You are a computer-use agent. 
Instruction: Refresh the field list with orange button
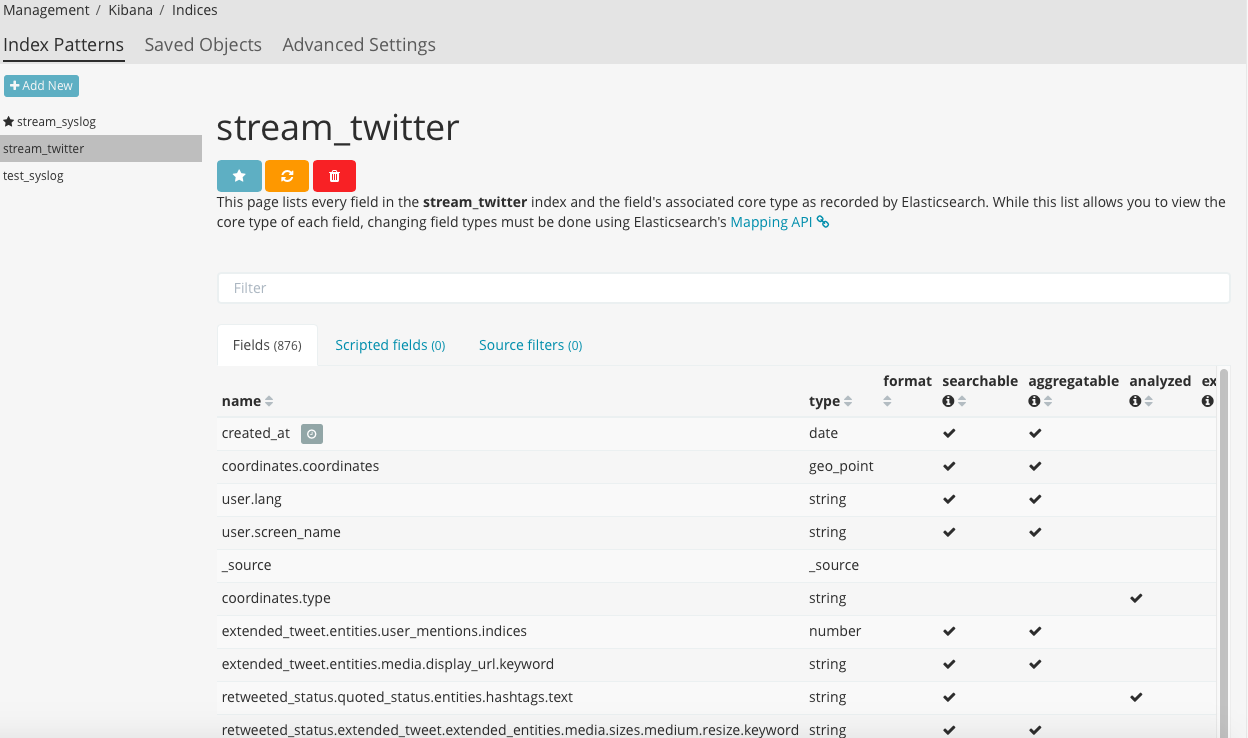click(x=287, y=175)
